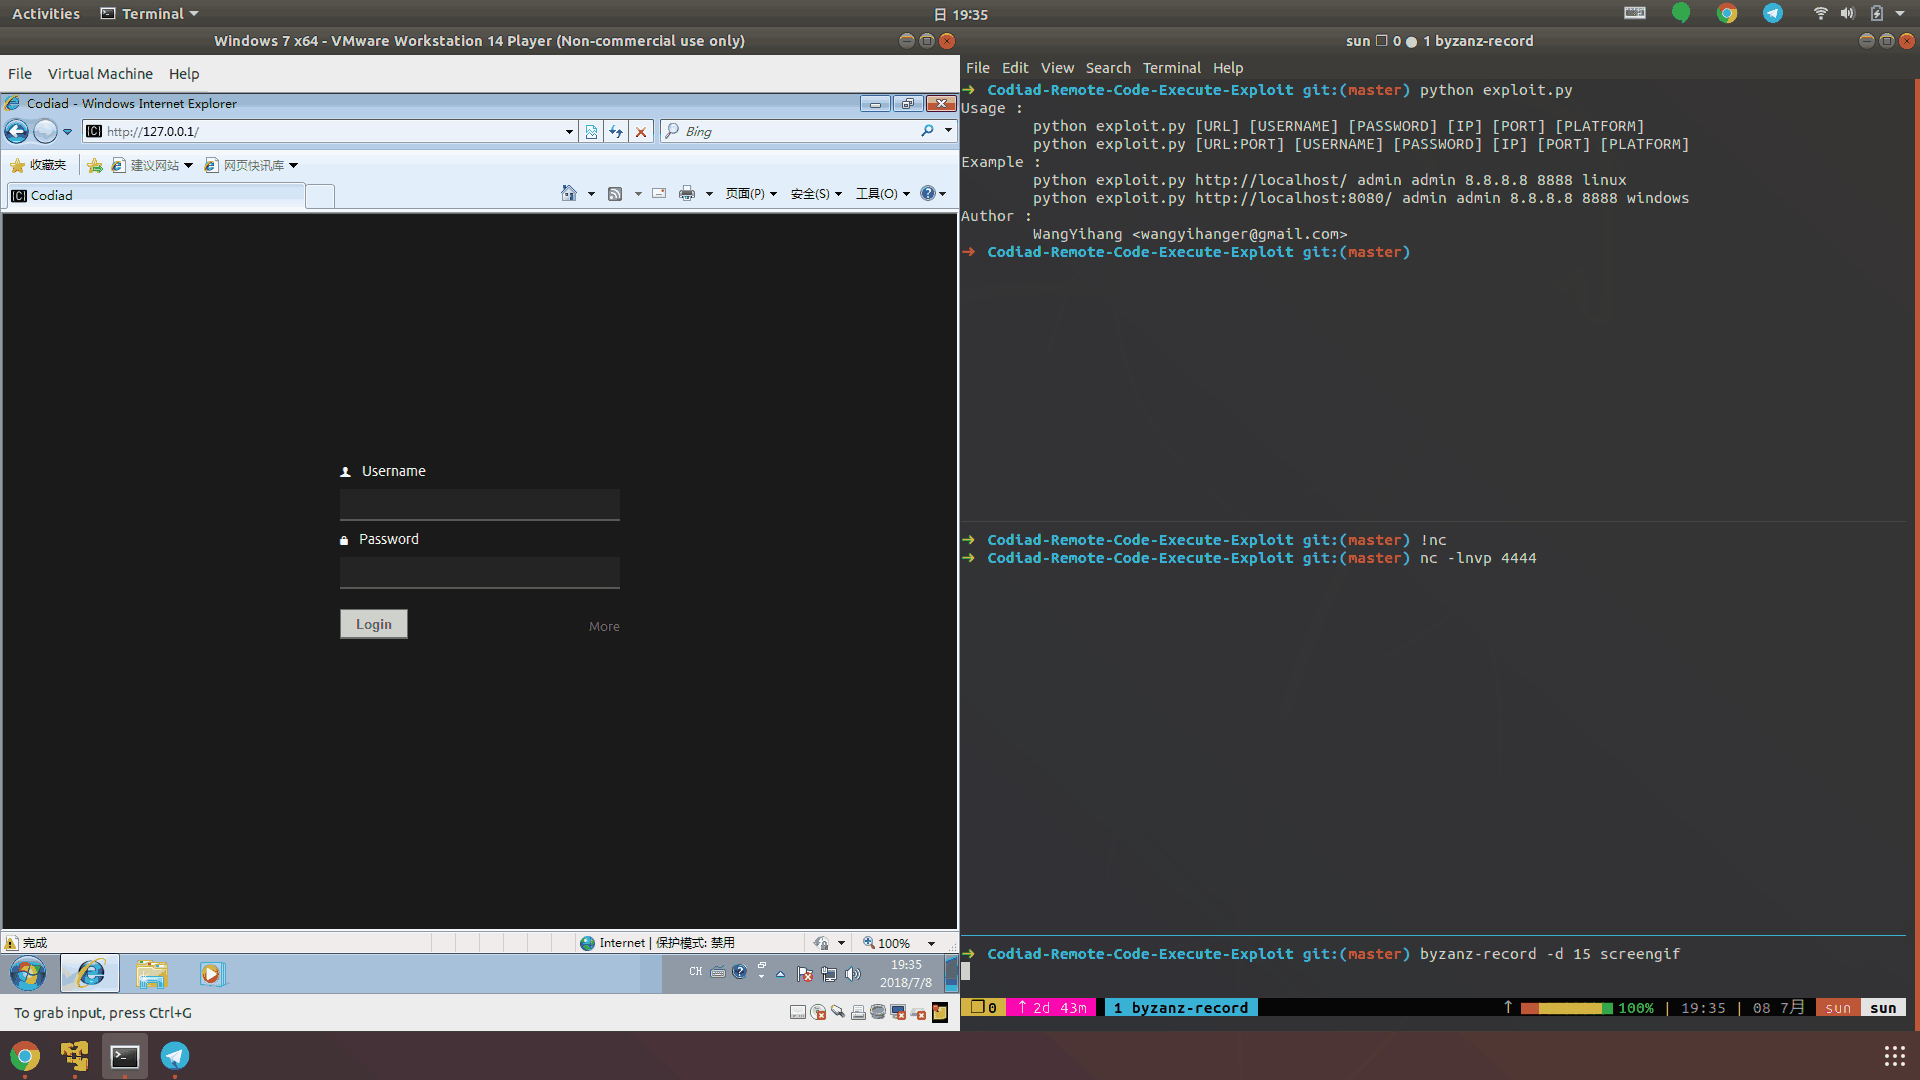The image size is (1920, 1080).
Task: Open the Virtual Machine menu in VMware
Action: point(100,74)
